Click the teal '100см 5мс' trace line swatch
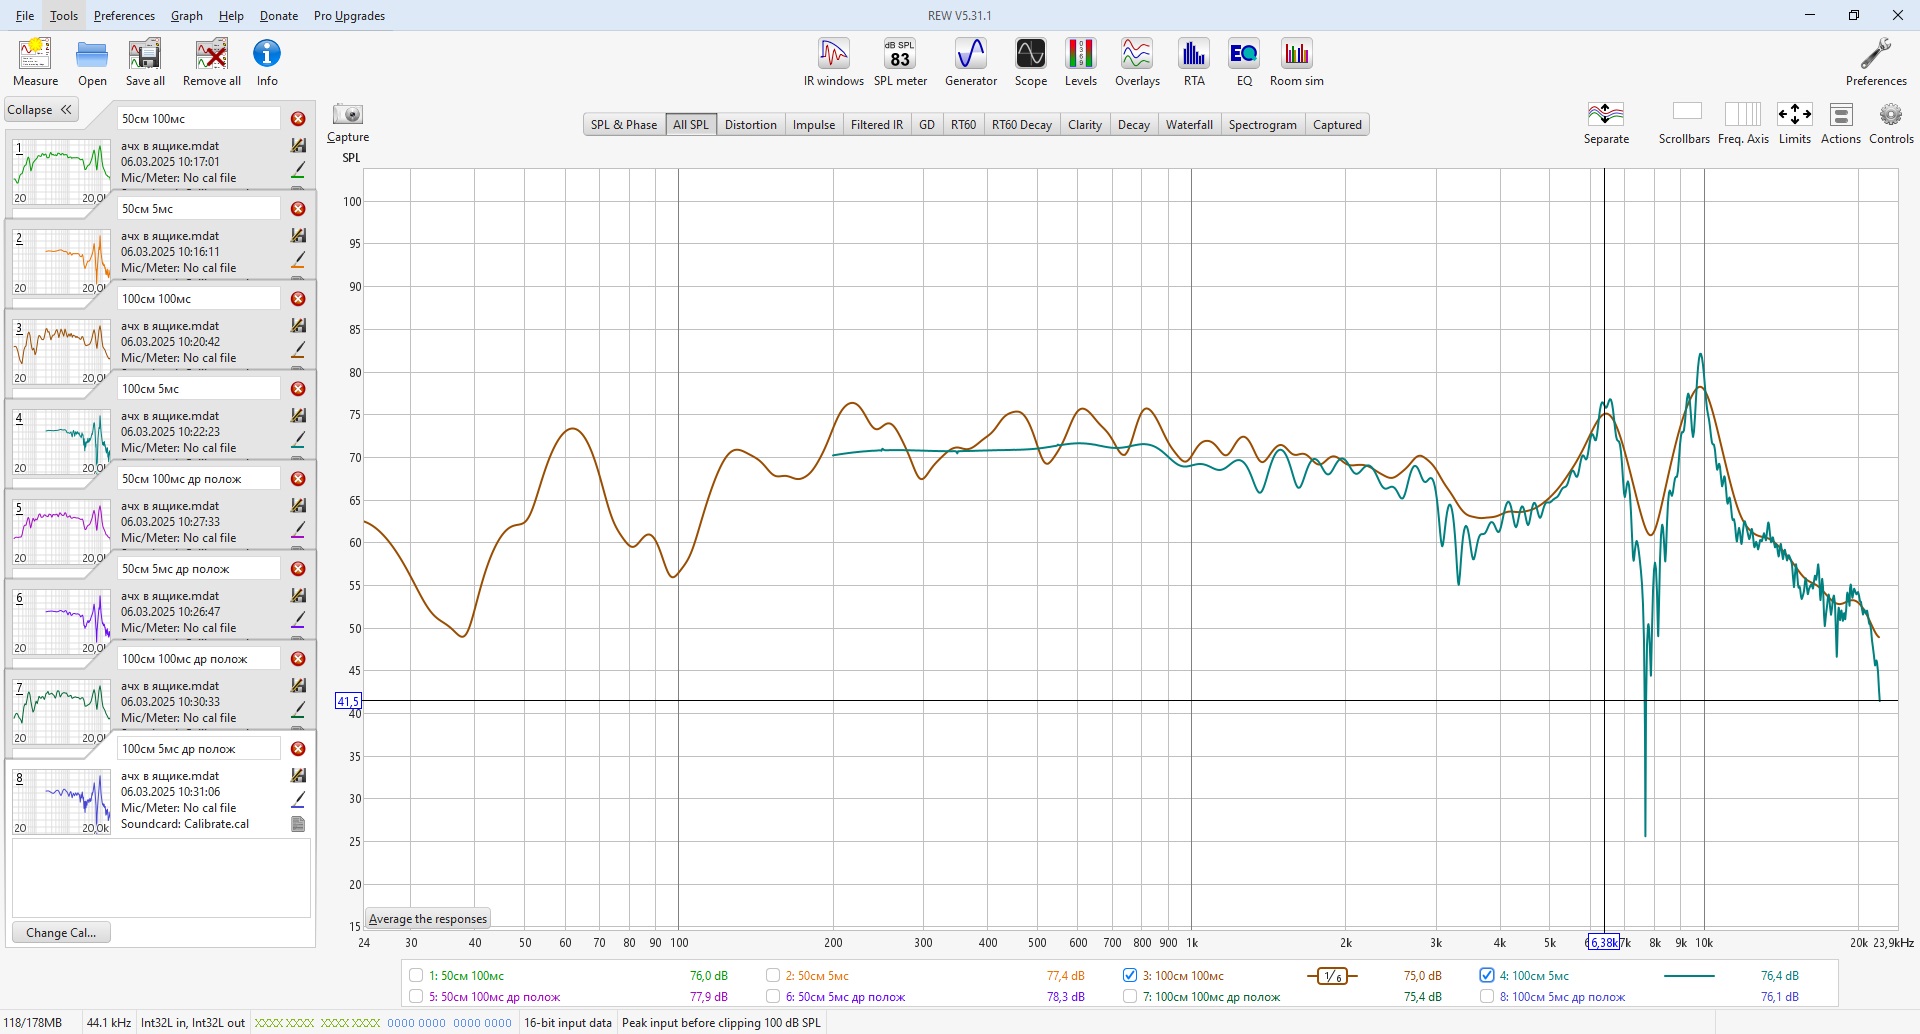 pos(1689,976)
